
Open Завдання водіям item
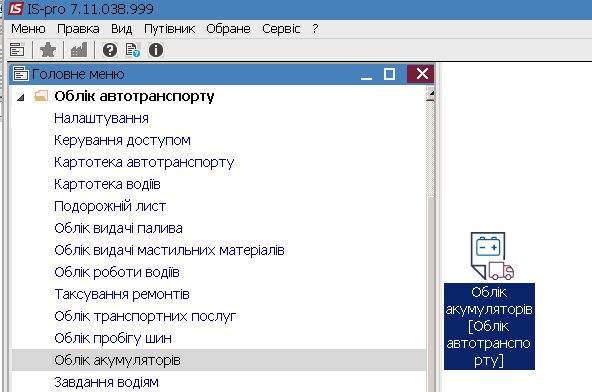pos(106,382)
